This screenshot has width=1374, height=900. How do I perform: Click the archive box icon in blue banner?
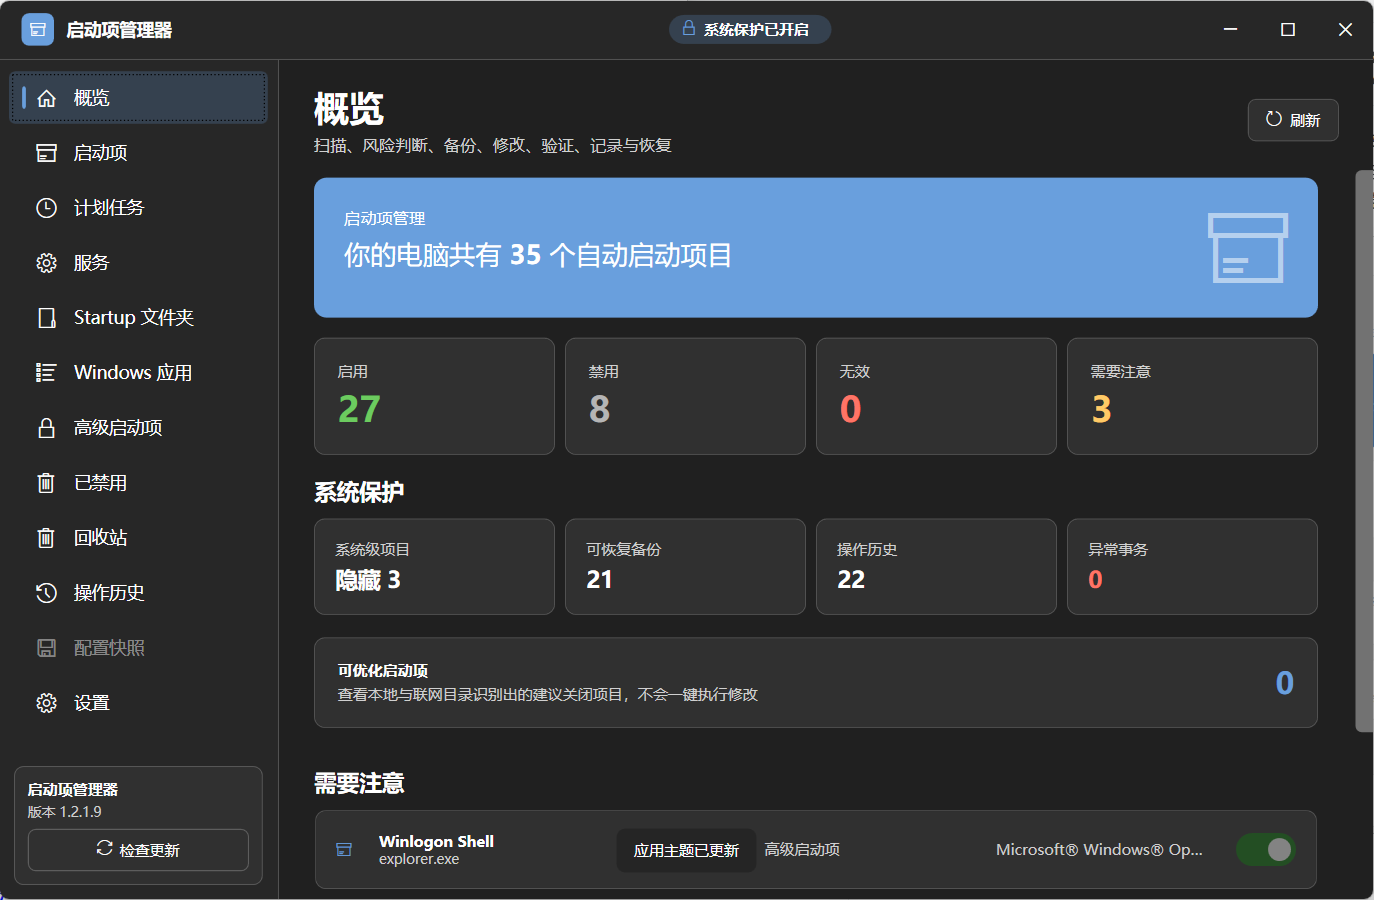1247,248
